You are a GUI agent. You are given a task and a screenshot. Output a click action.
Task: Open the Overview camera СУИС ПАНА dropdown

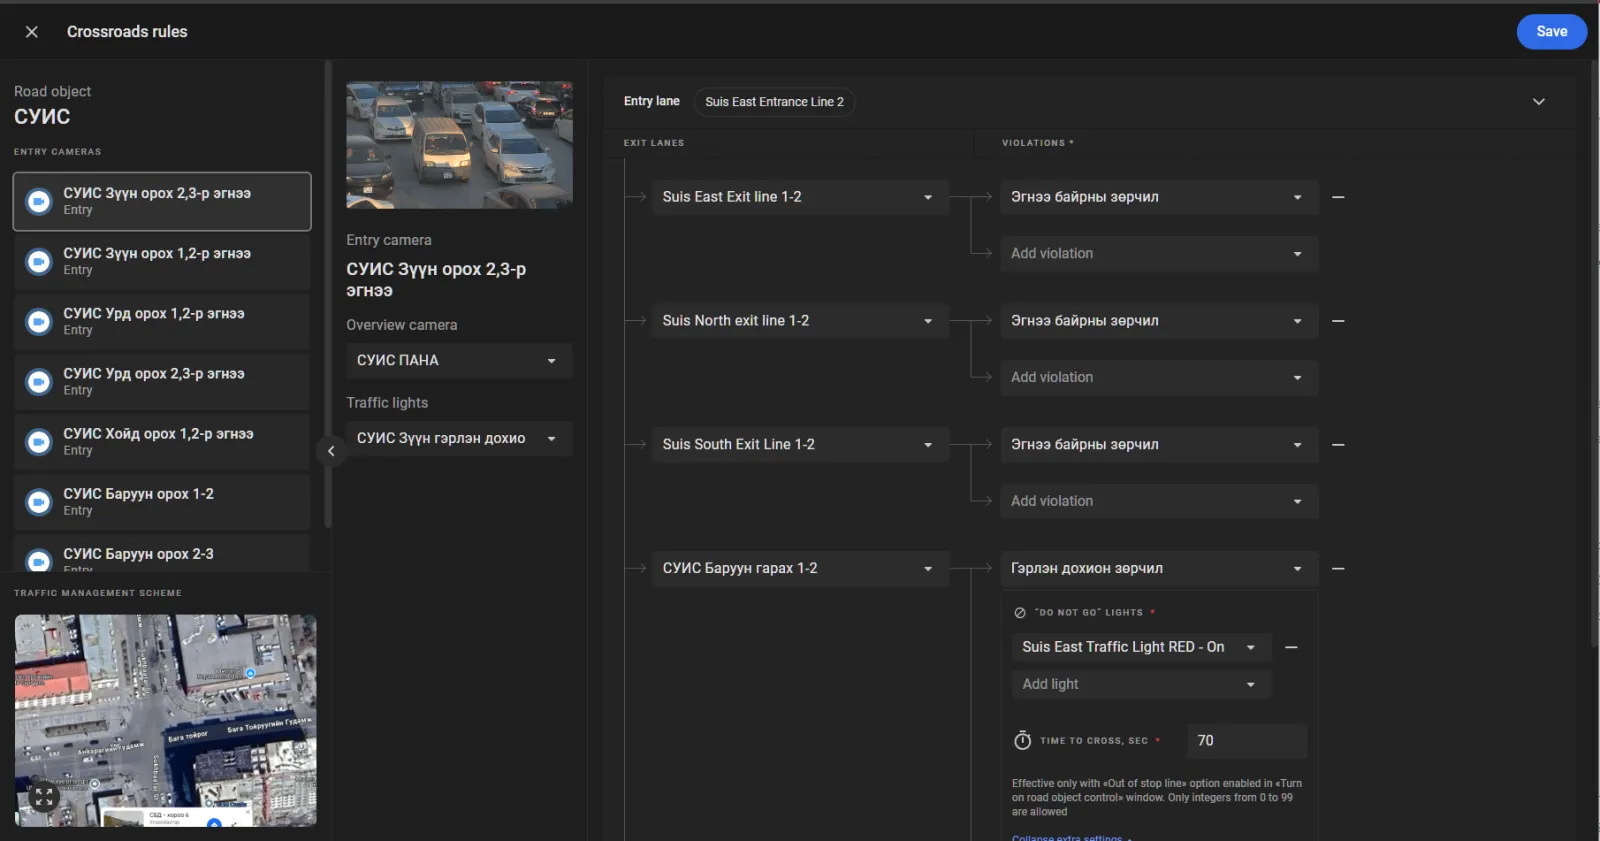pos(459,361)
